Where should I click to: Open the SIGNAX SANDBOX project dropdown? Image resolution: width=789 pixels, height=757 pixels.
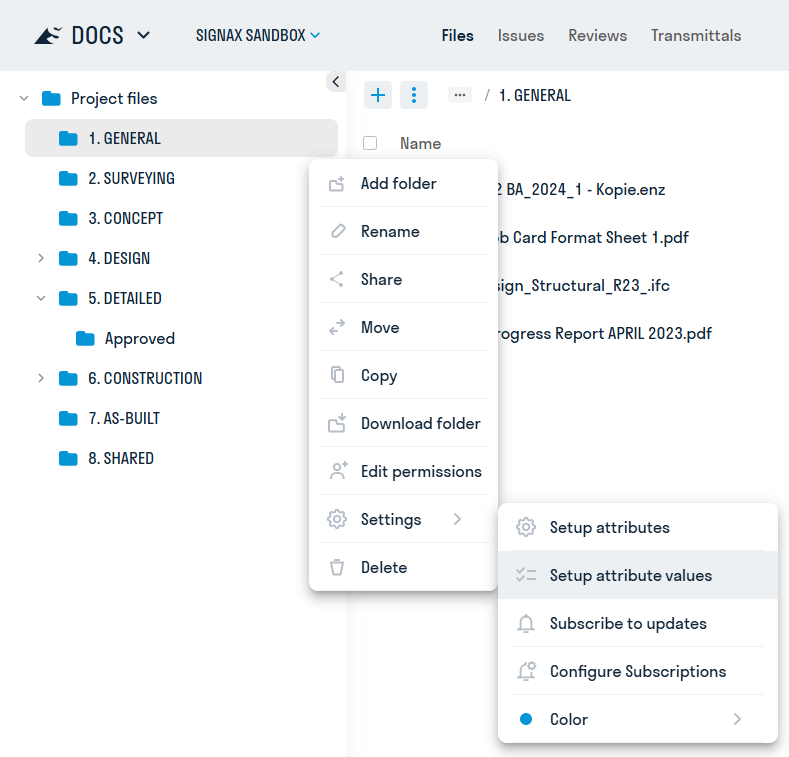pos(258,35)
